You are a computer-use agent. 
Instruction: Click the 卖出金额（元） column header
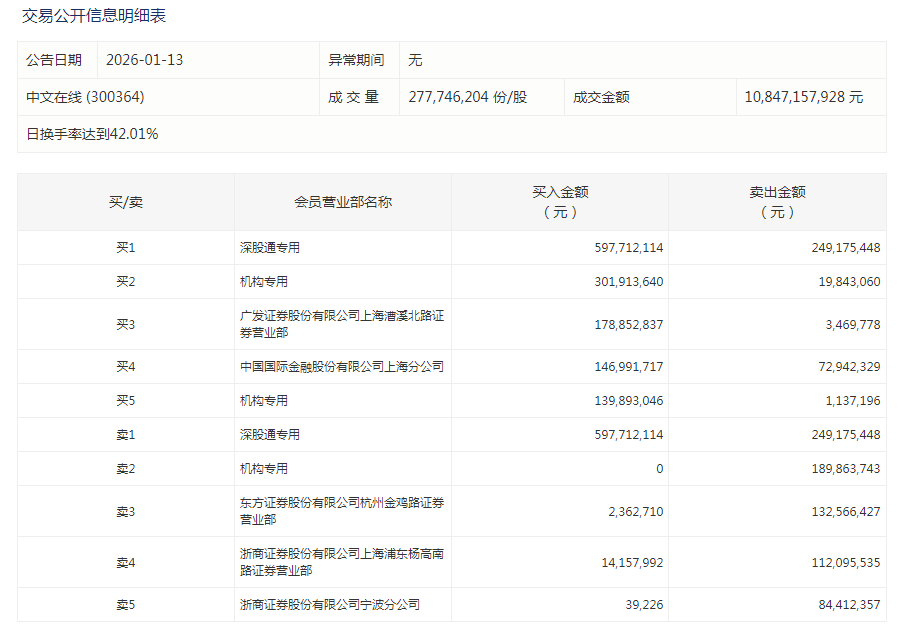tap(777, 202)
